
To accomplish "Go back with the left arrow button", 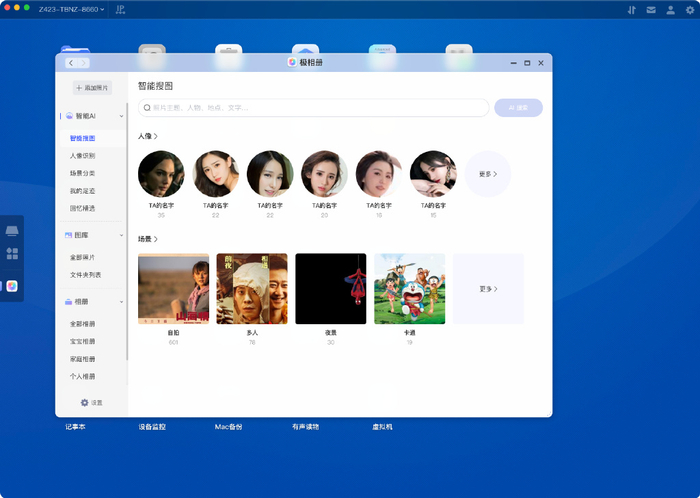I will point(71,63).
